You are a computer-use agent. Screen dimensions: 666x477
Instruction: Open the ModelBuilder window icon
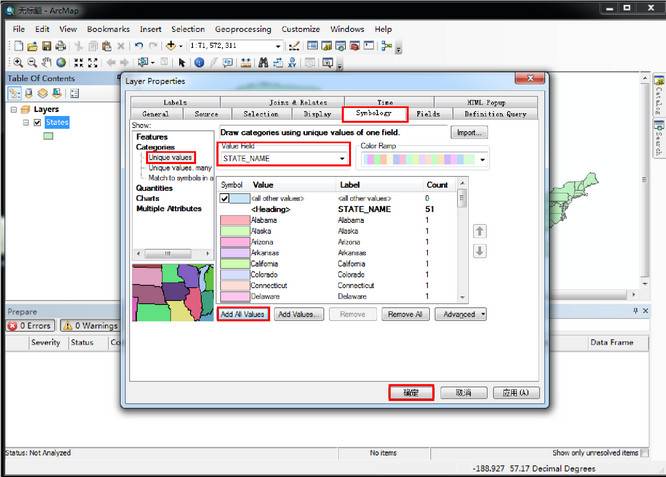coord(386,46)
